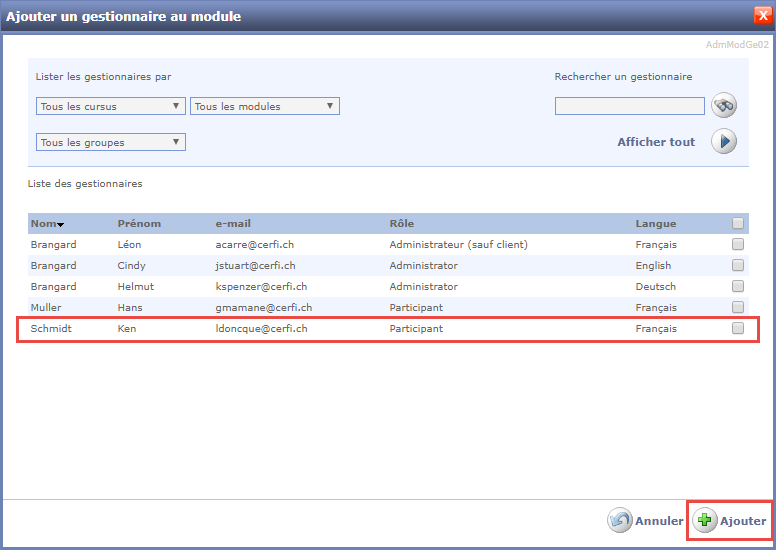Image resolution: width=776 pixels, height=550 pixels.
Task: Click the binoculars search icon
Action: click(x=724, y=105)
